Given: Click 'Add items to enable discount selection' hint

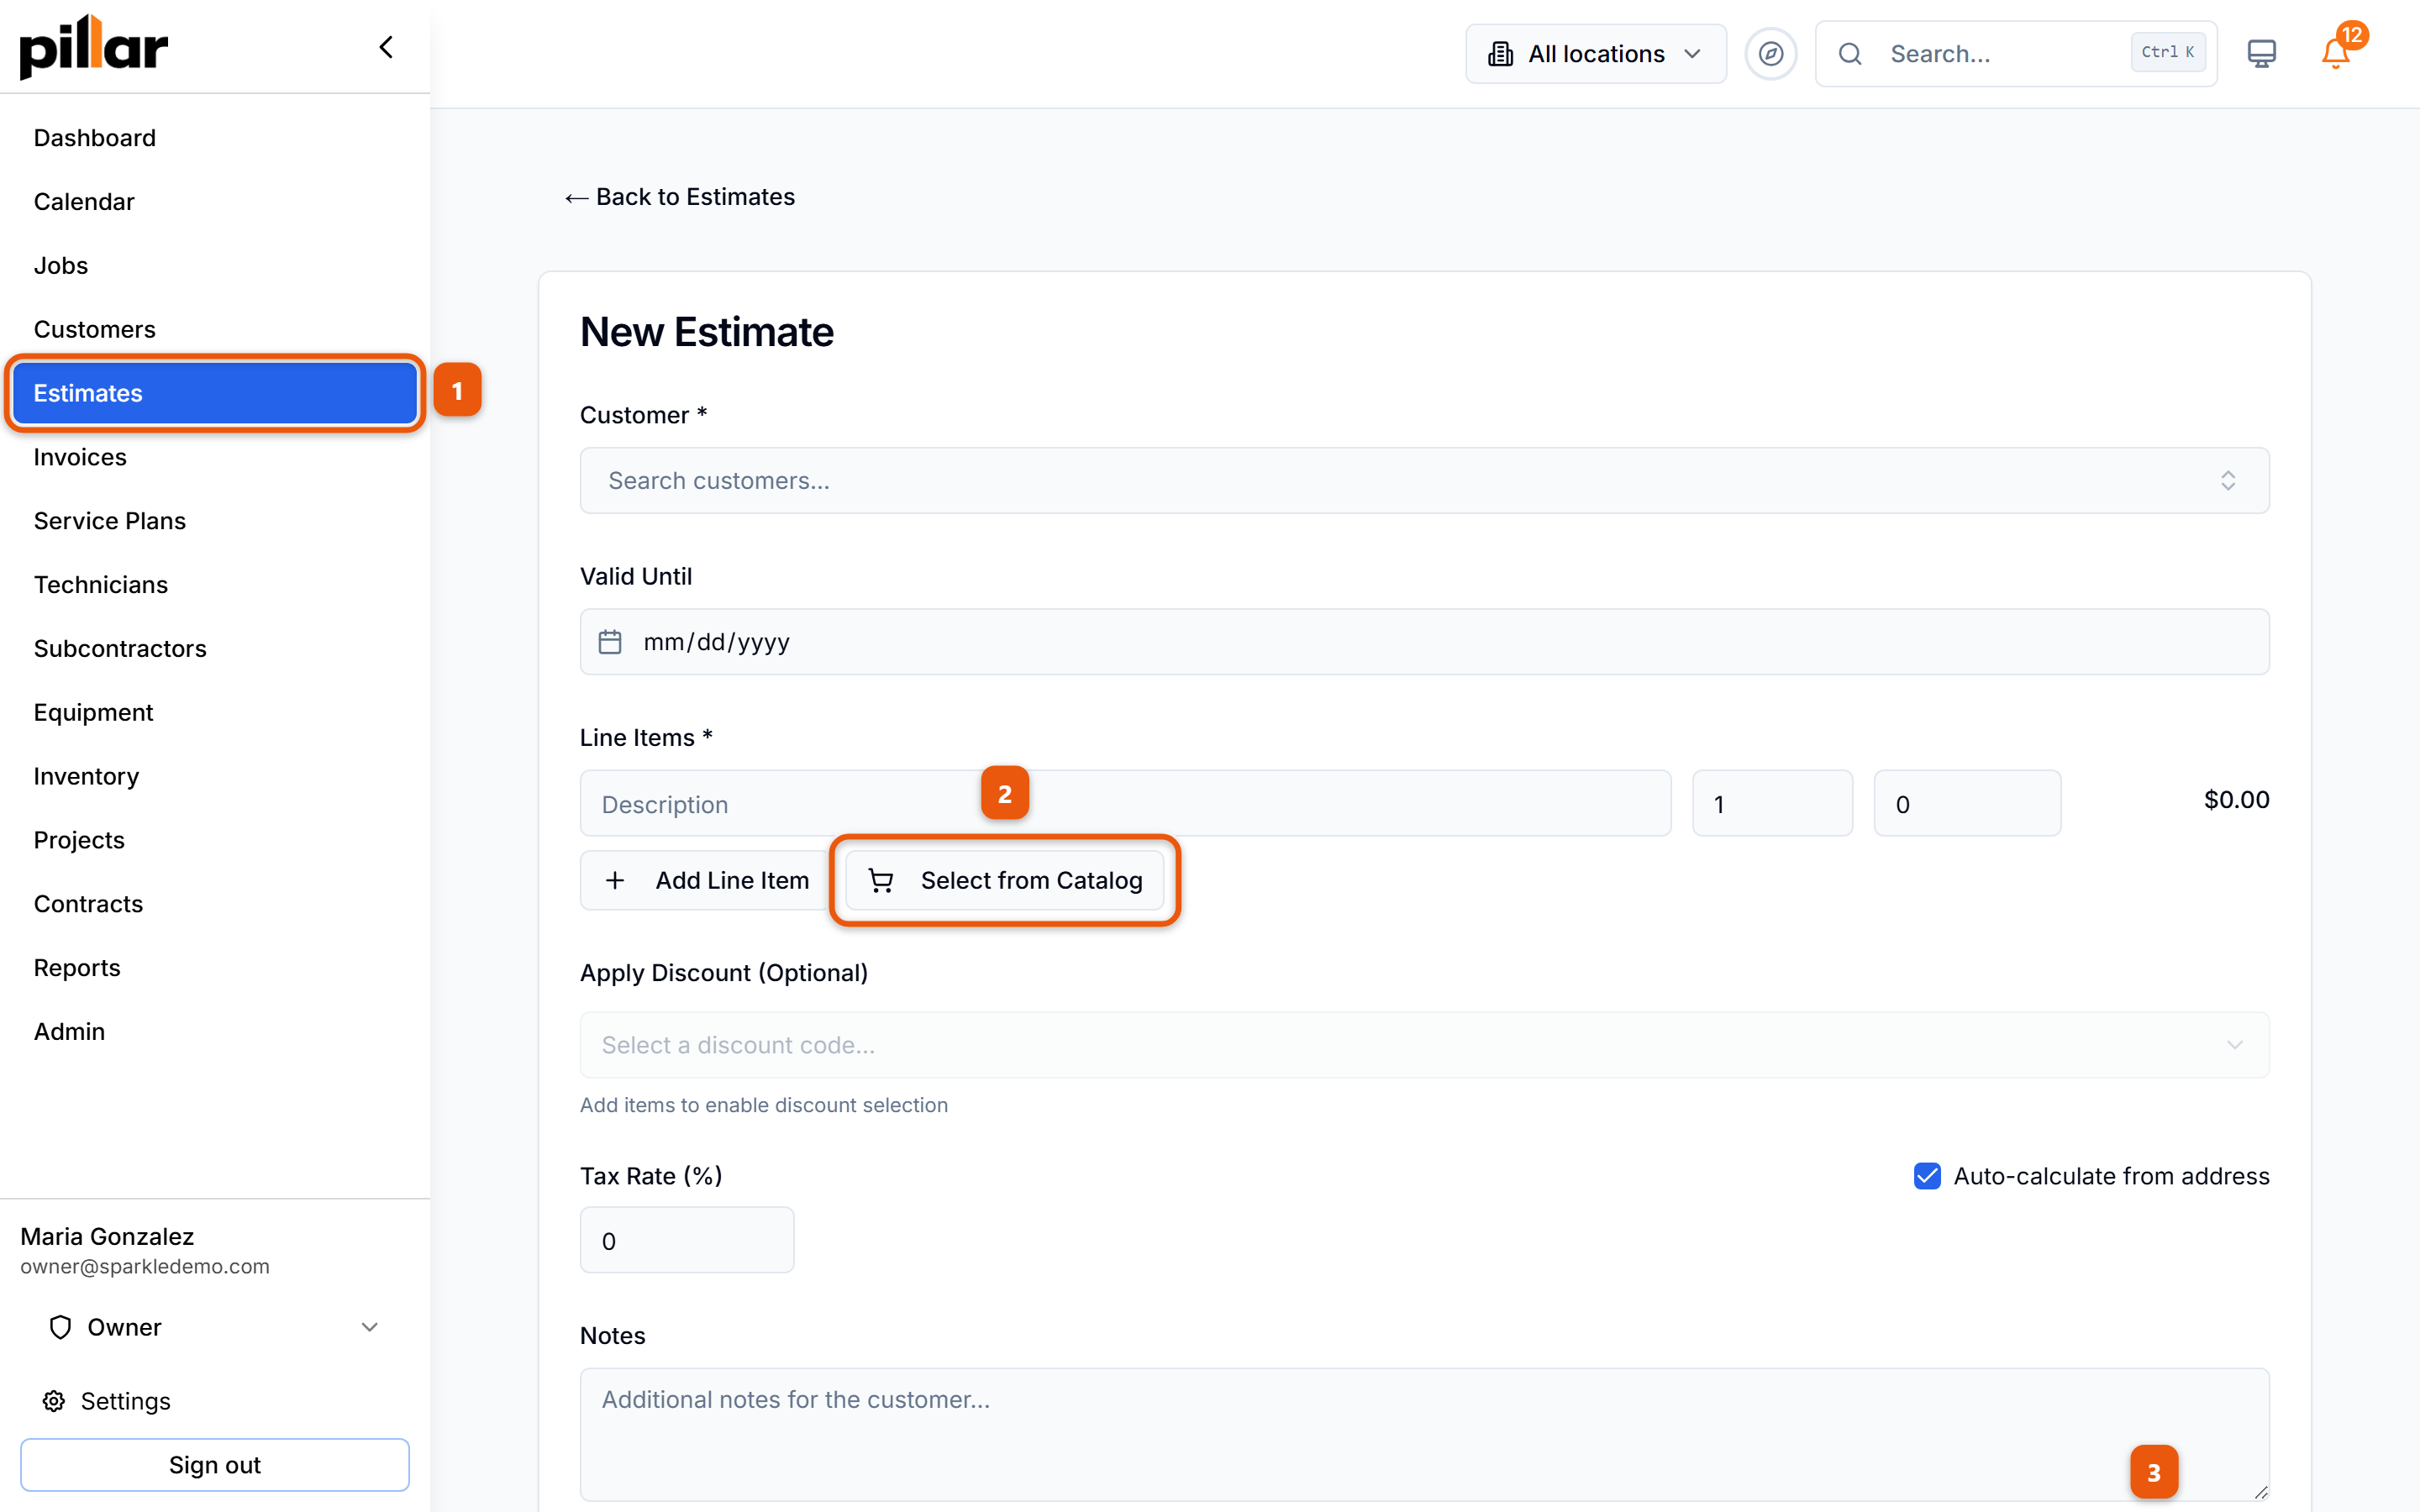Looking at the screenshot, I should [764, 1105].
